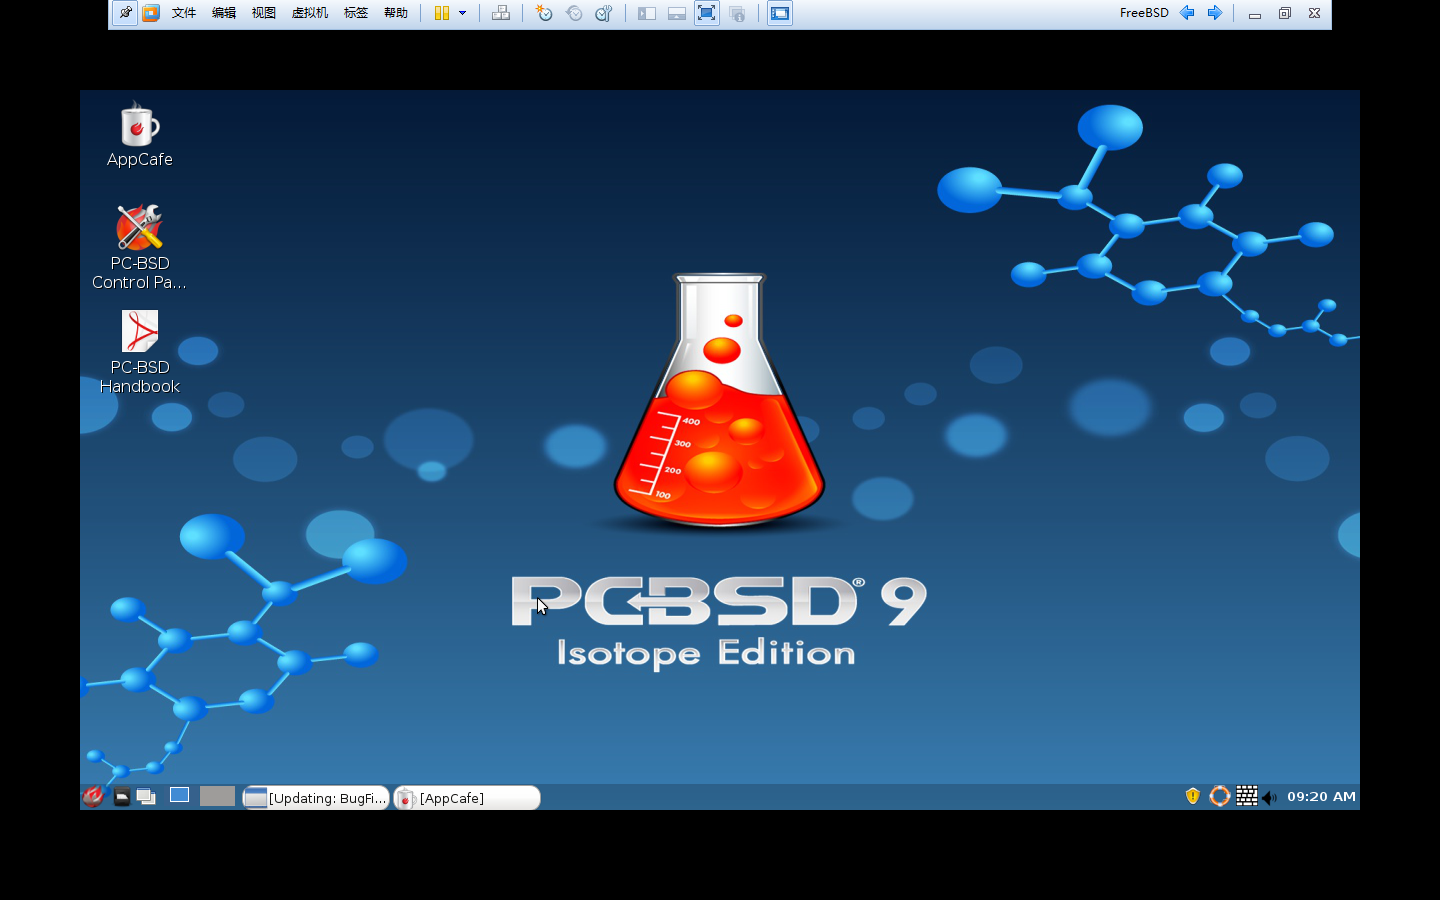Open the 帮助 menu
Screen dimensions: 1440x900
pyautogui.click(x=396, y=13)
